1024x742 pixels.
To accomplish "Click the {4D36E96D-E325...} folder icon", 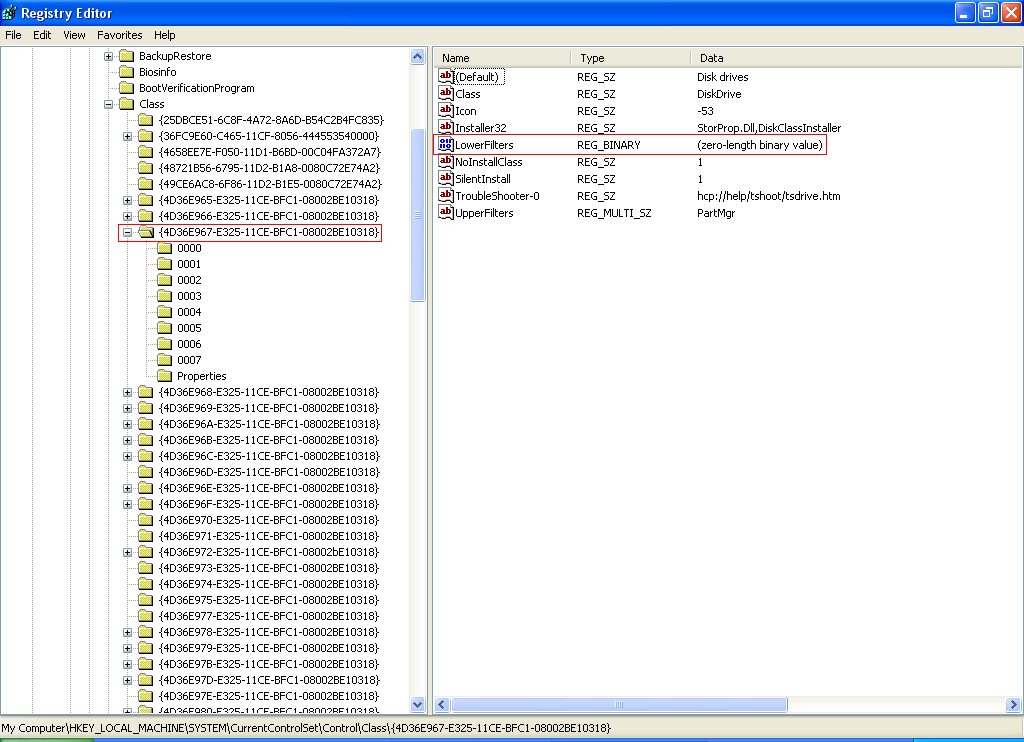I will click(146, 472).
